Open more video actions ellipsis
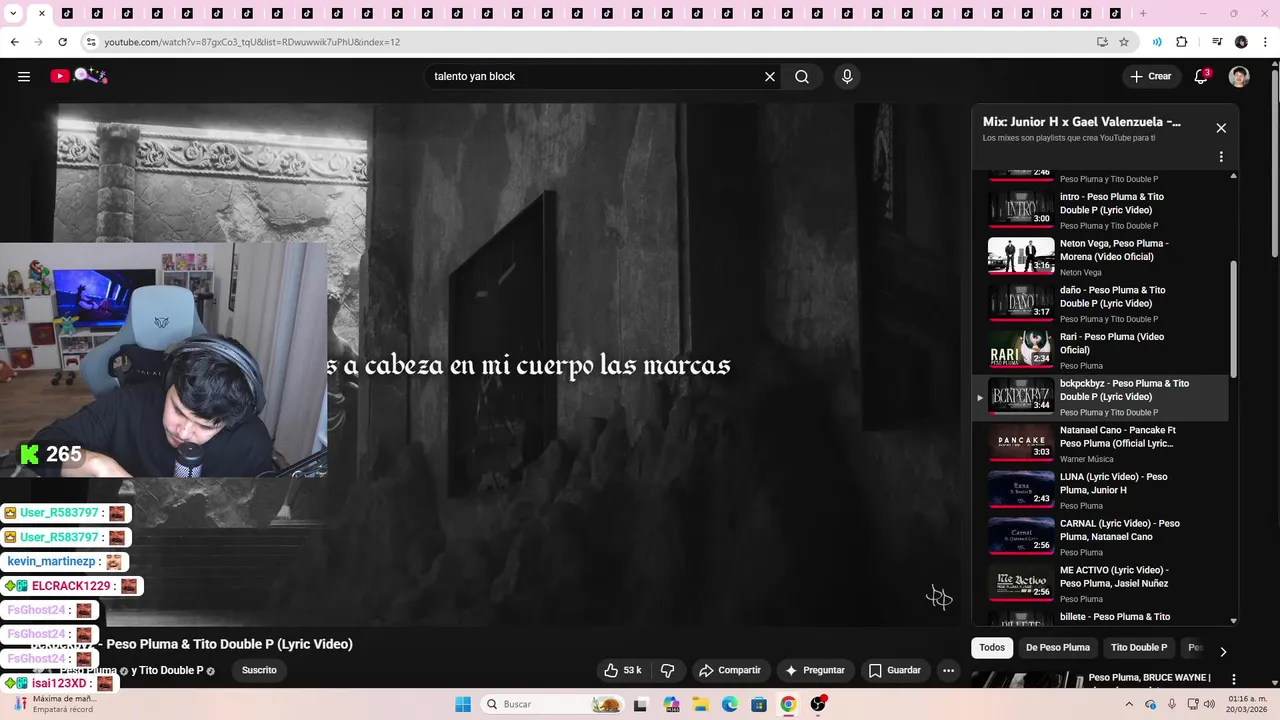This screenshot has height=720, width=1280. point(948,670)
